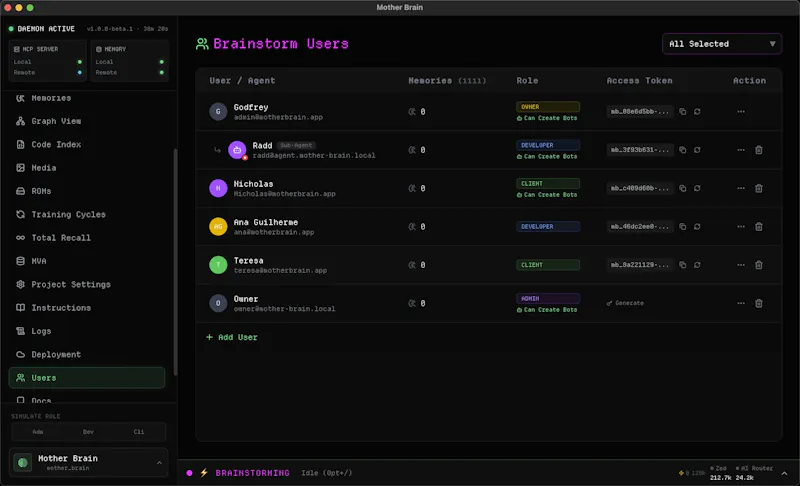Viewport: 800px width, 486px height.
Task: Open Project Settings
Action: (x=87, y=285)
